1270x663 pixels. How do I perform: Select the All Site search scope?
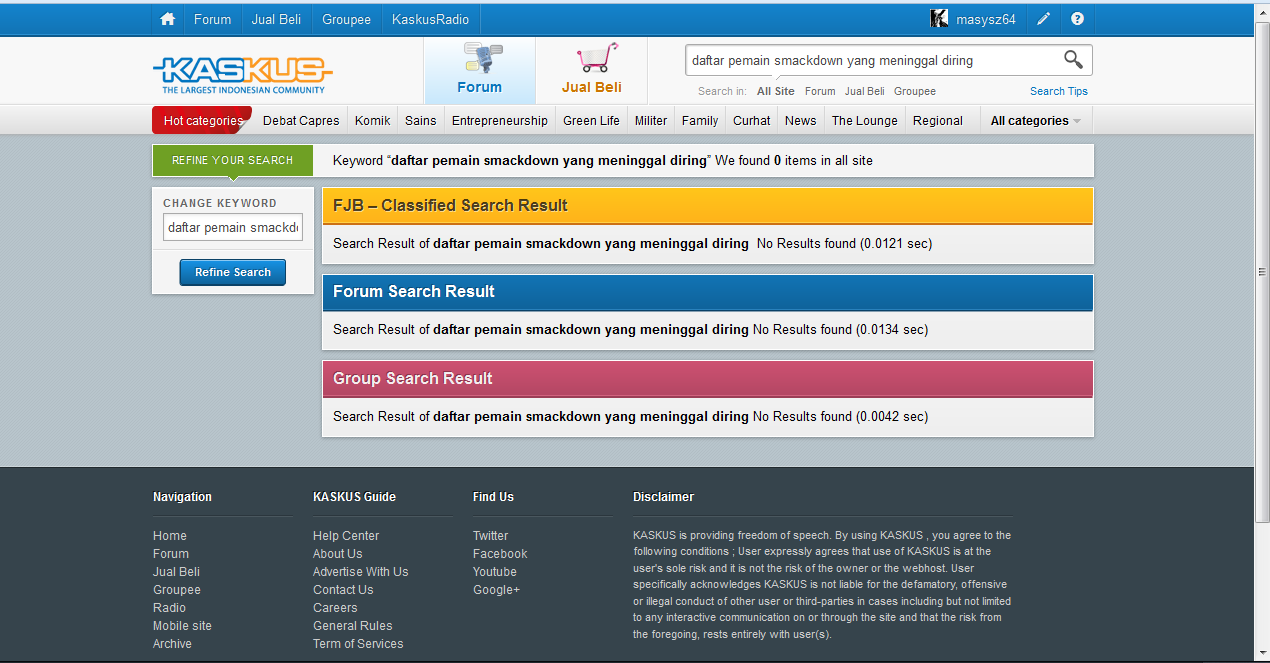click(776, 91)
